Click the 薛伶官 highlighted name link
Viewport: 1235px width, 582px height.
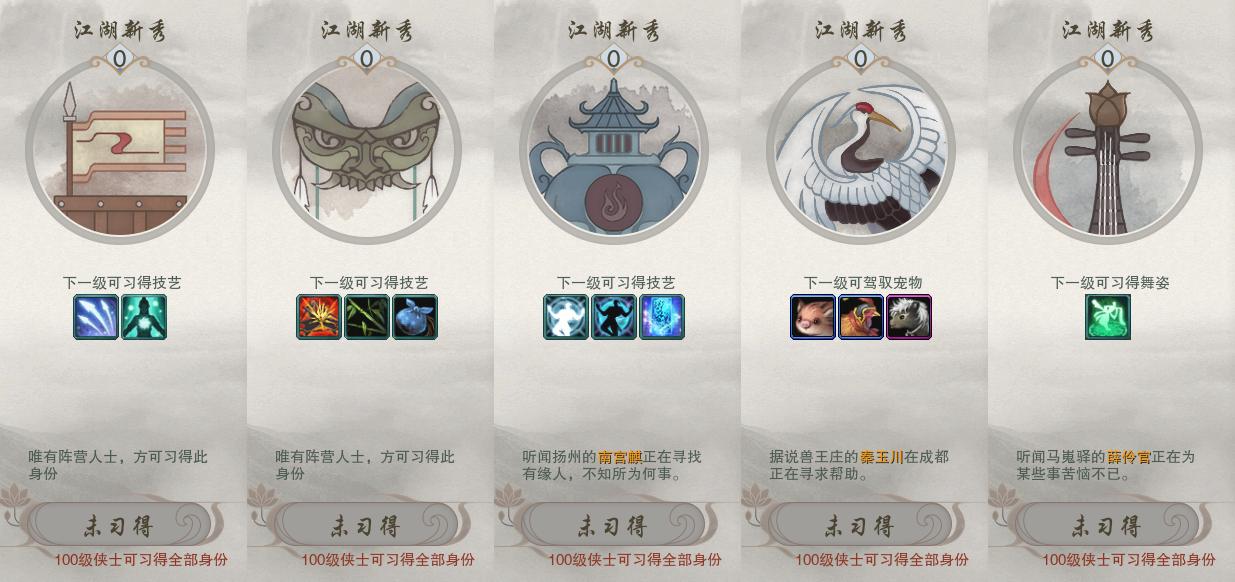(x=1129, y=457)
